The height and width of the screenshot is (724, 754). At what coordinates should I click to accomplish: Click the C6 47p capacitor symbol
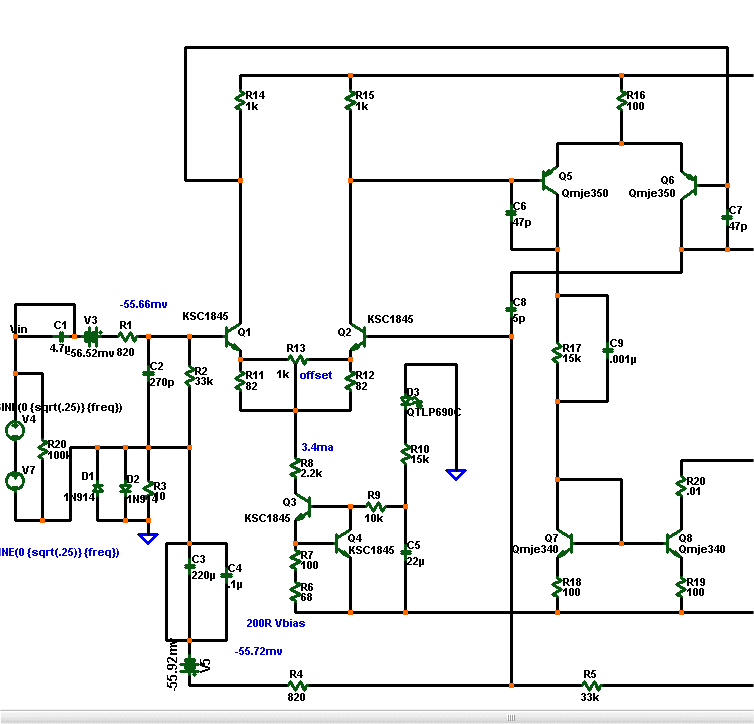pos(511,212)
